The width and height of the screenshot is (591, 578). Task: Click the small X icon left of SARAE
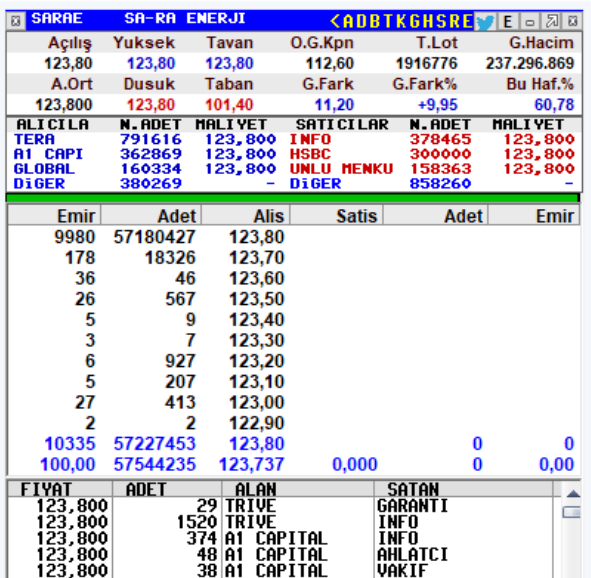pos(15,21)
